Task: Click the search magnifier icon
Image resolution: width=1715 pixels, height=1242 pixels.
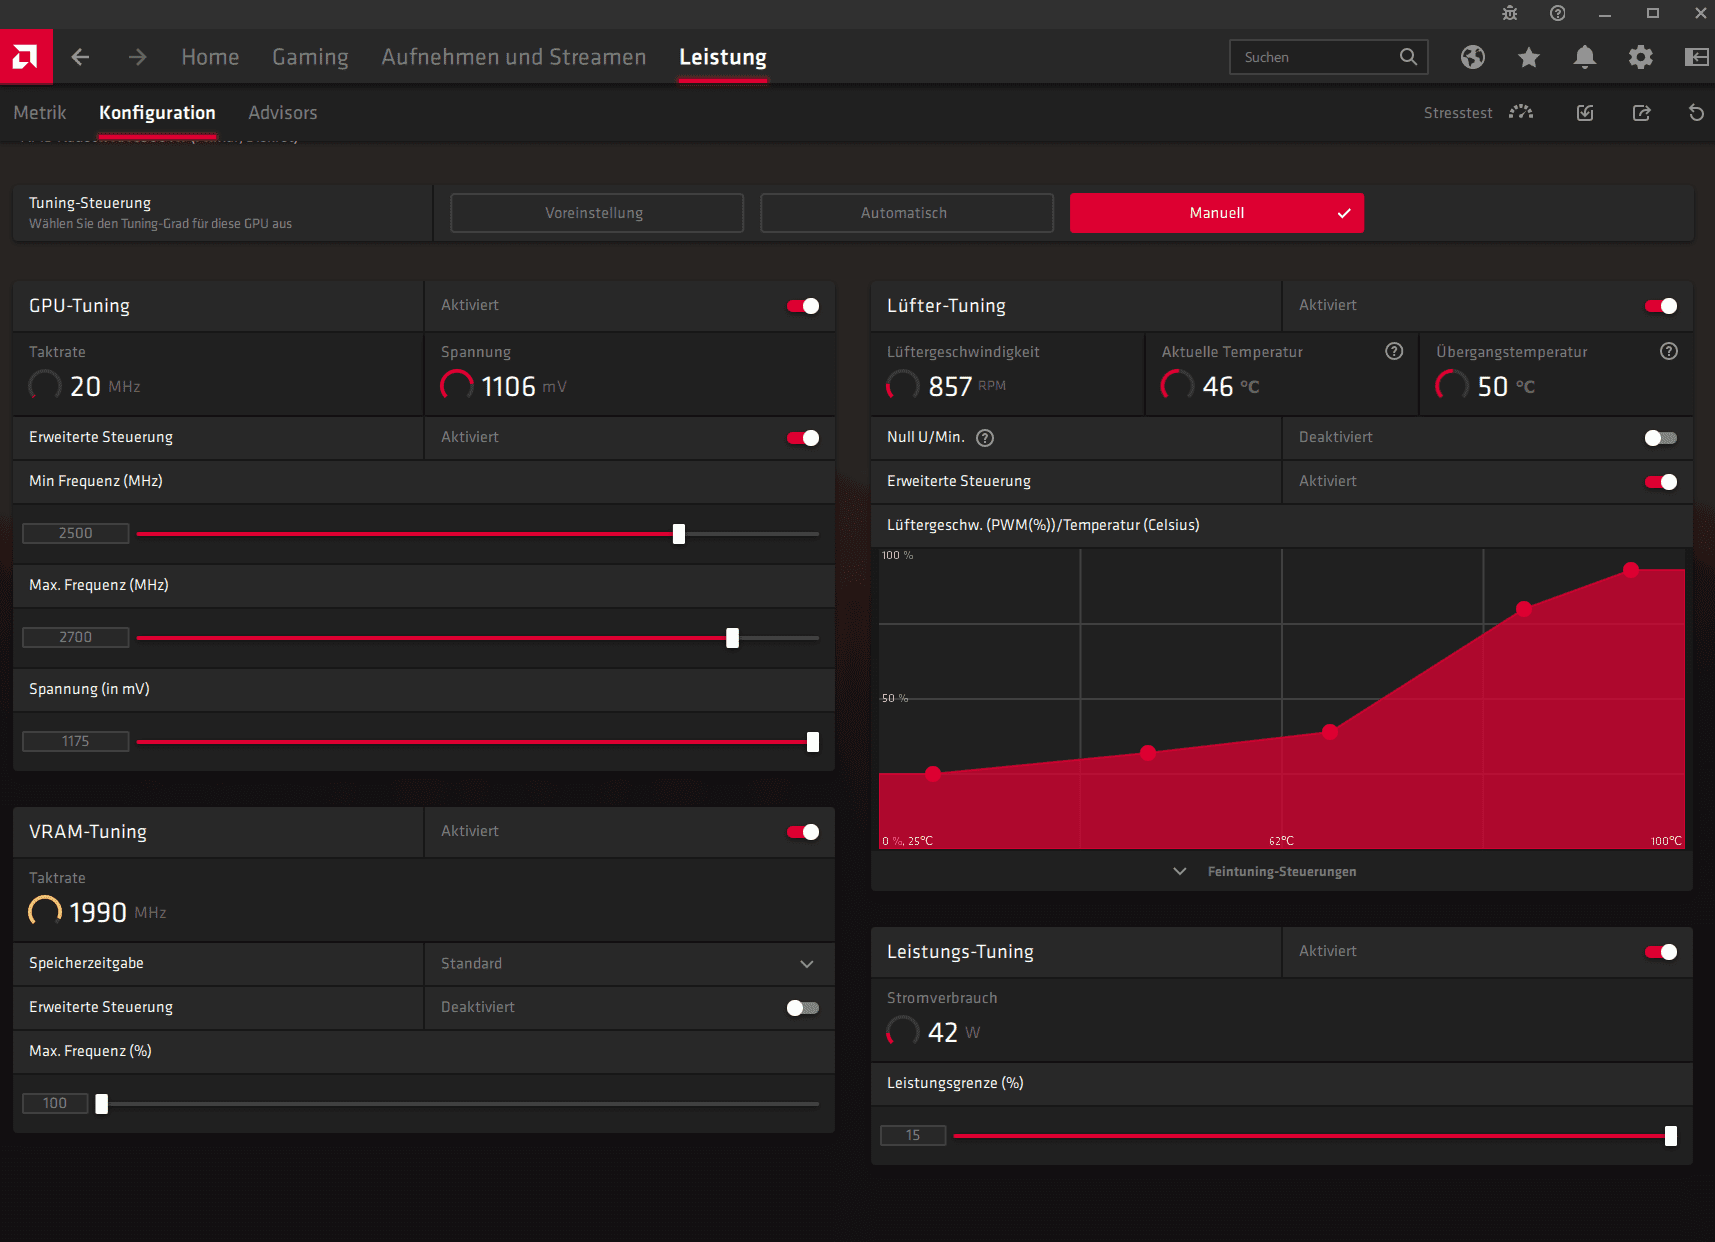Action: (1408, 57)
